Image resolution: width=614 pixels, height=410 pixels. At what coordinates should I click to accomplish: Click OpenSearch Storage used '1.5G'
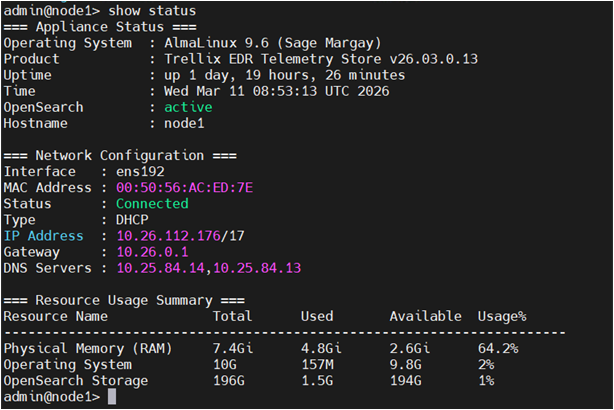(317, 381)
